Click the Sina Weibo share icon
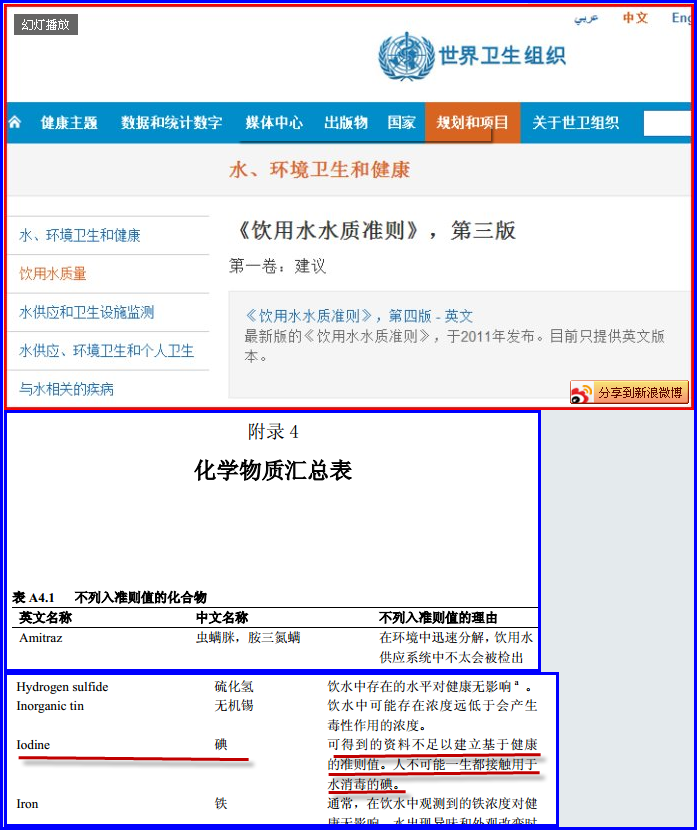This screenshot has height=830, width=697. tap(581, 393)
